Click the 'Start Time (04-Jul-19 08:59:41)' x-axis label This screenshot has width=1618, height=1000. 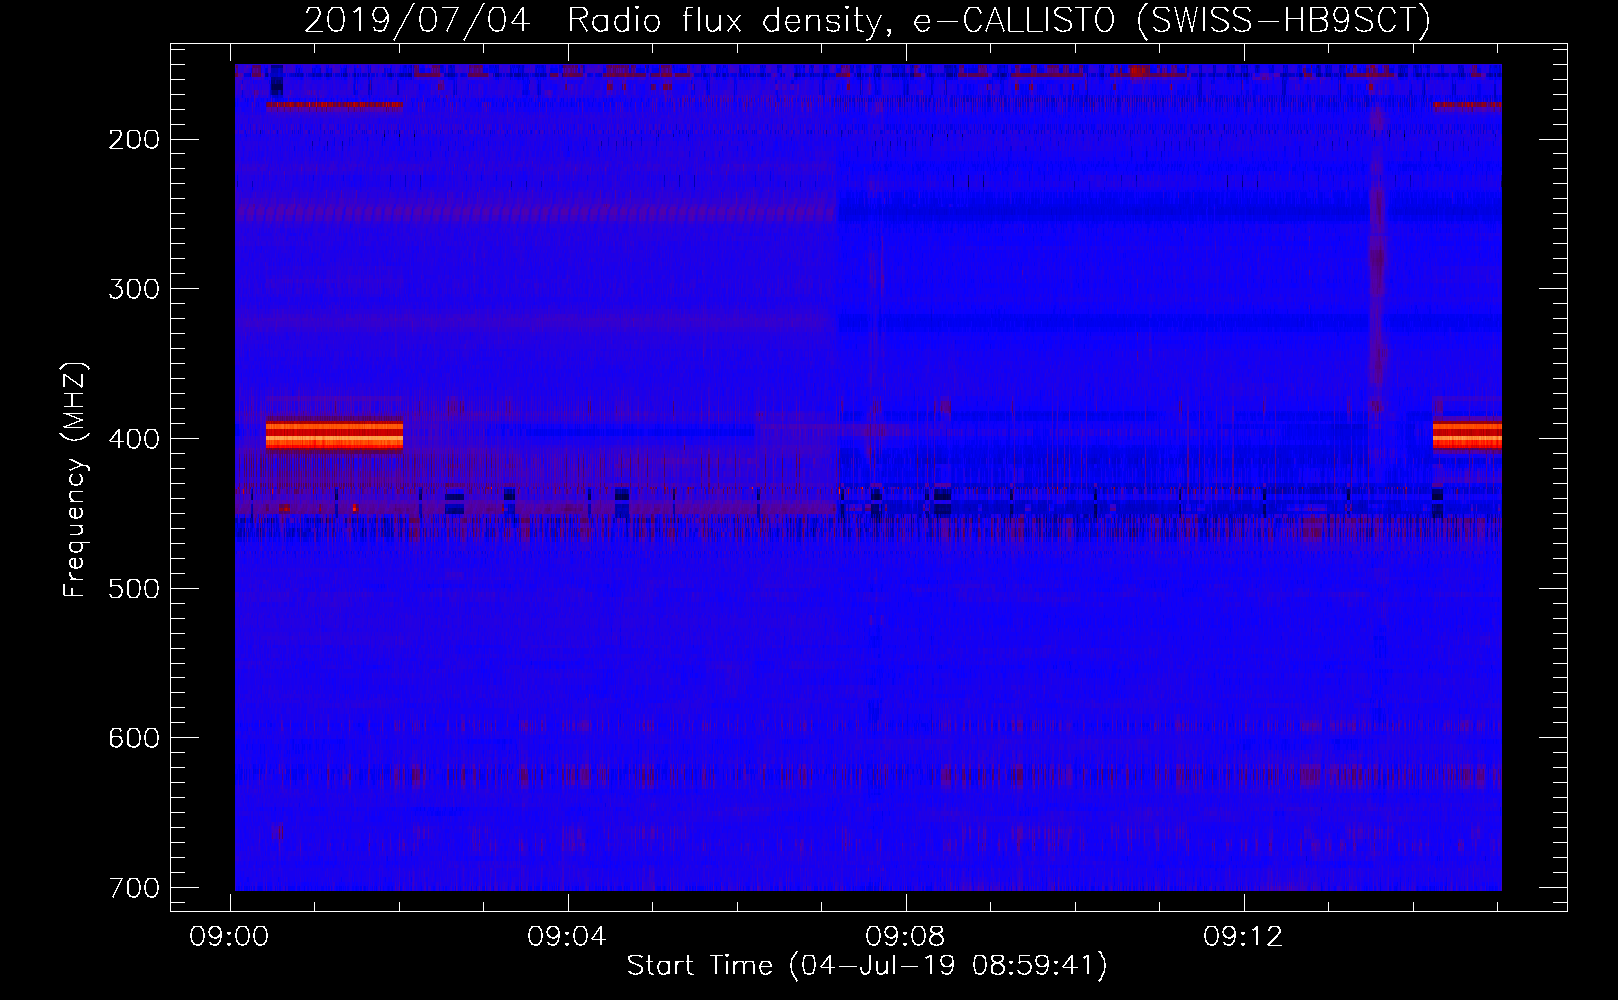coord(867,966)
